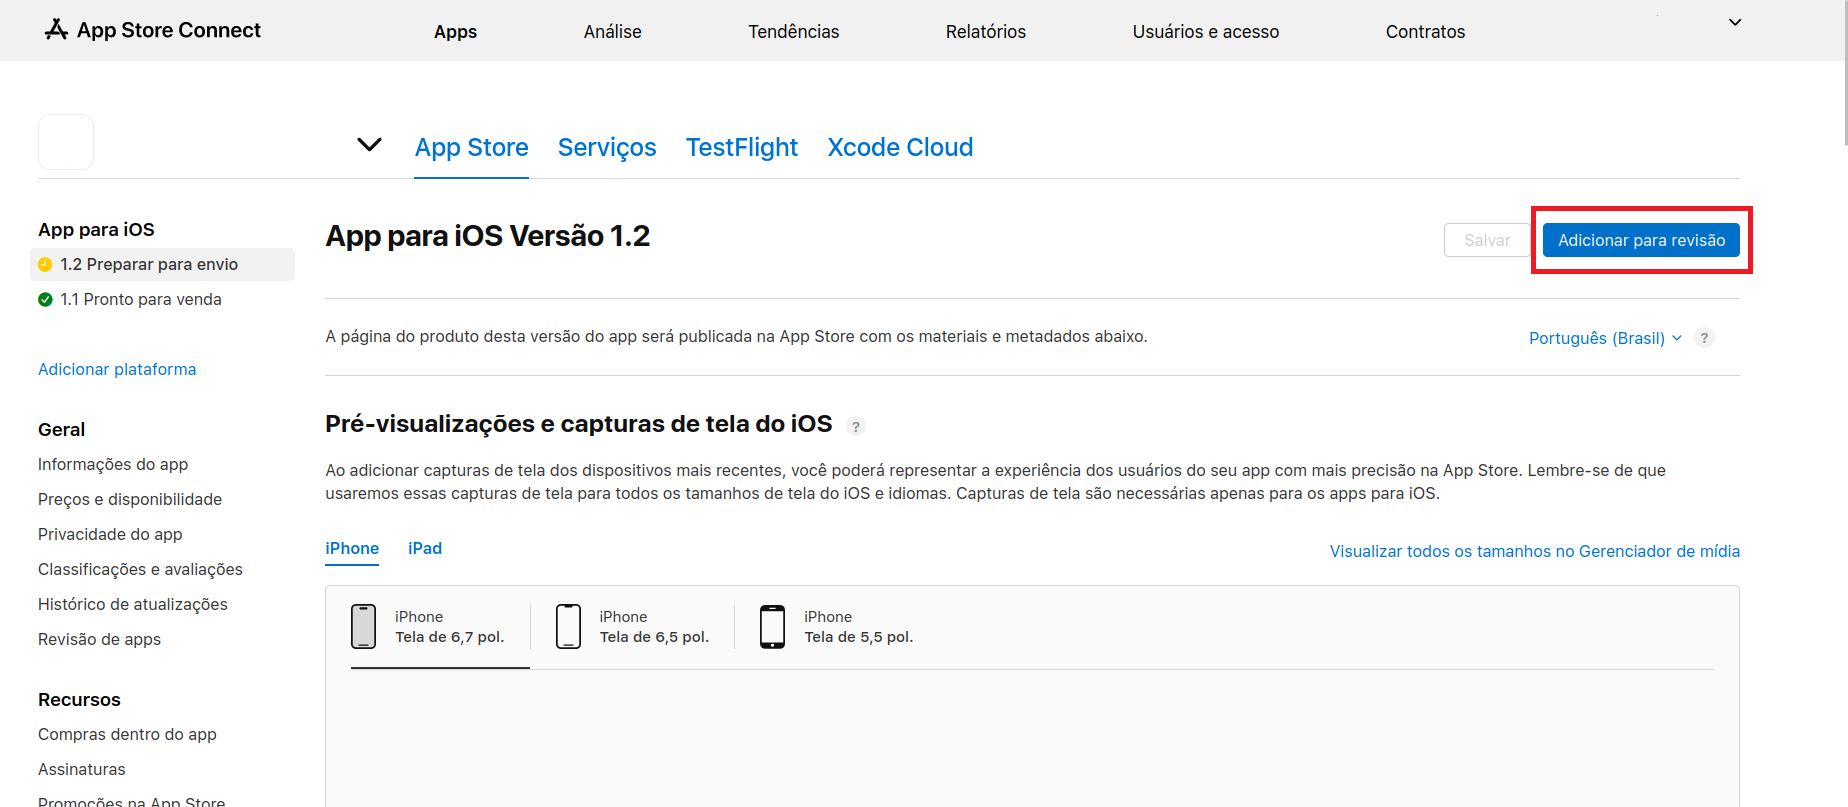Select the iPhone device tab
Viewport: 1848px width, 807px height.
[352, 549]
